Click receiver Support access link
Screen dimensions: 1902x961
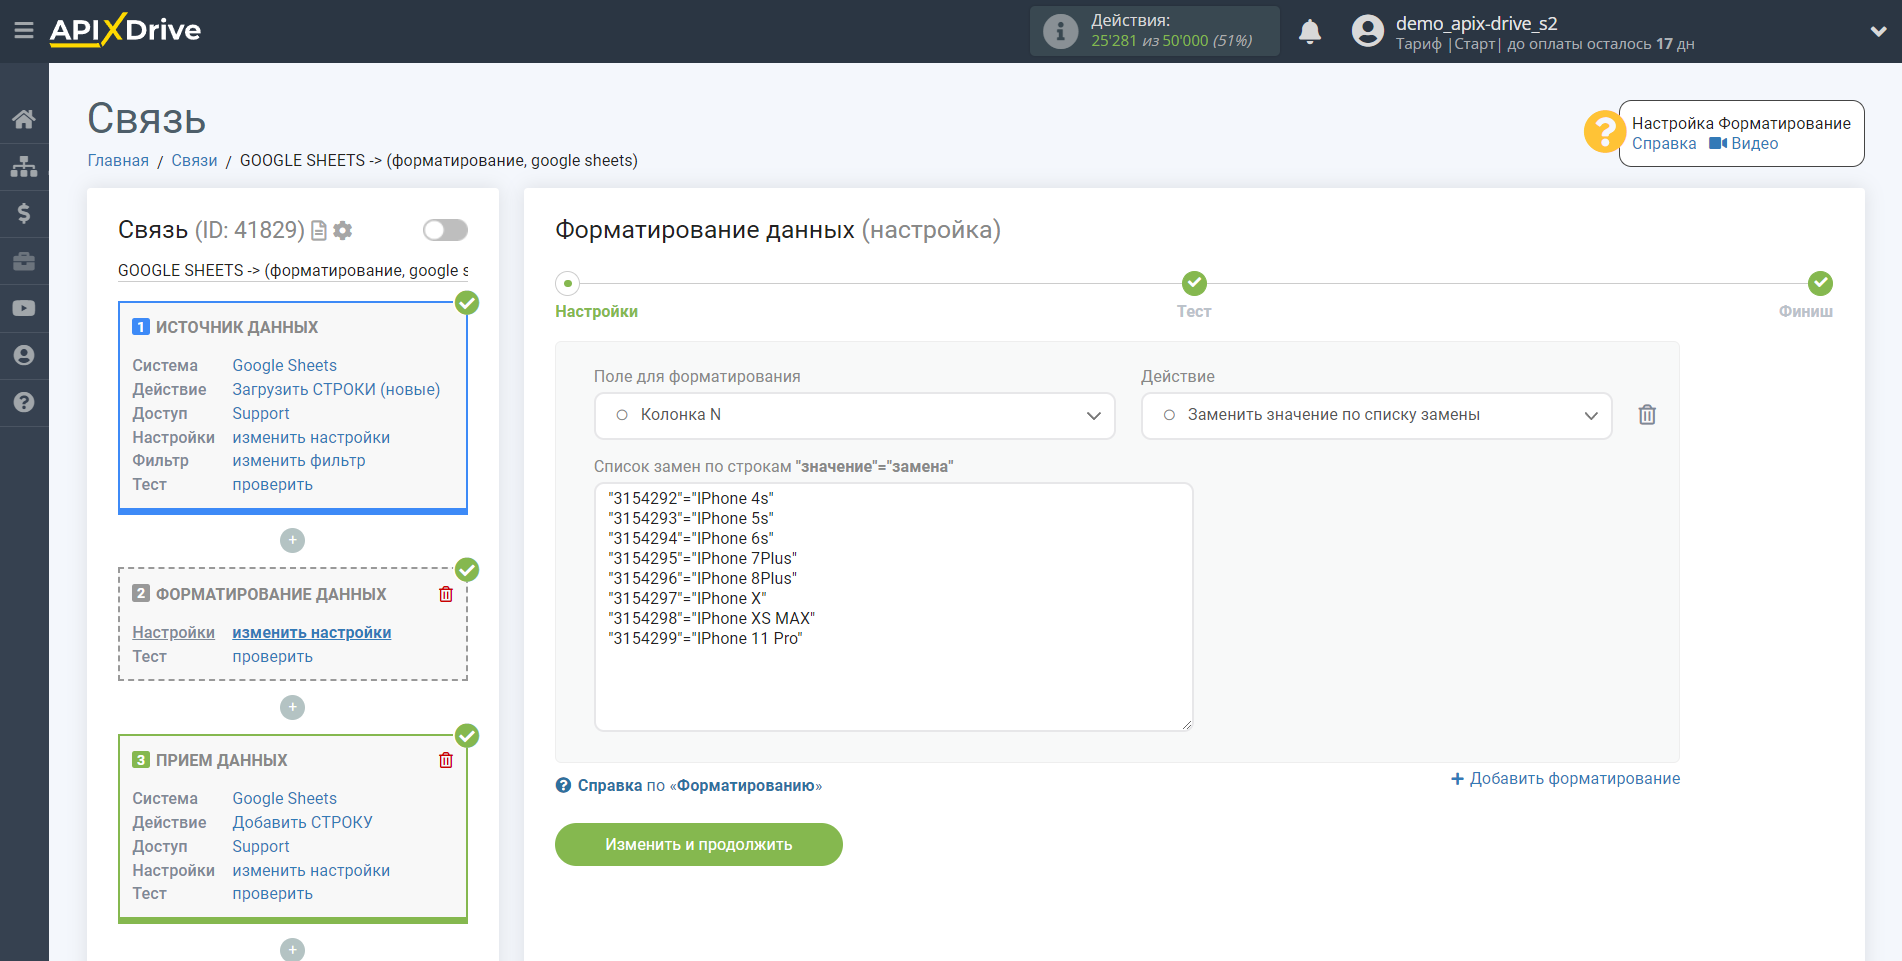pyautogui.click(x=261, y=847)
